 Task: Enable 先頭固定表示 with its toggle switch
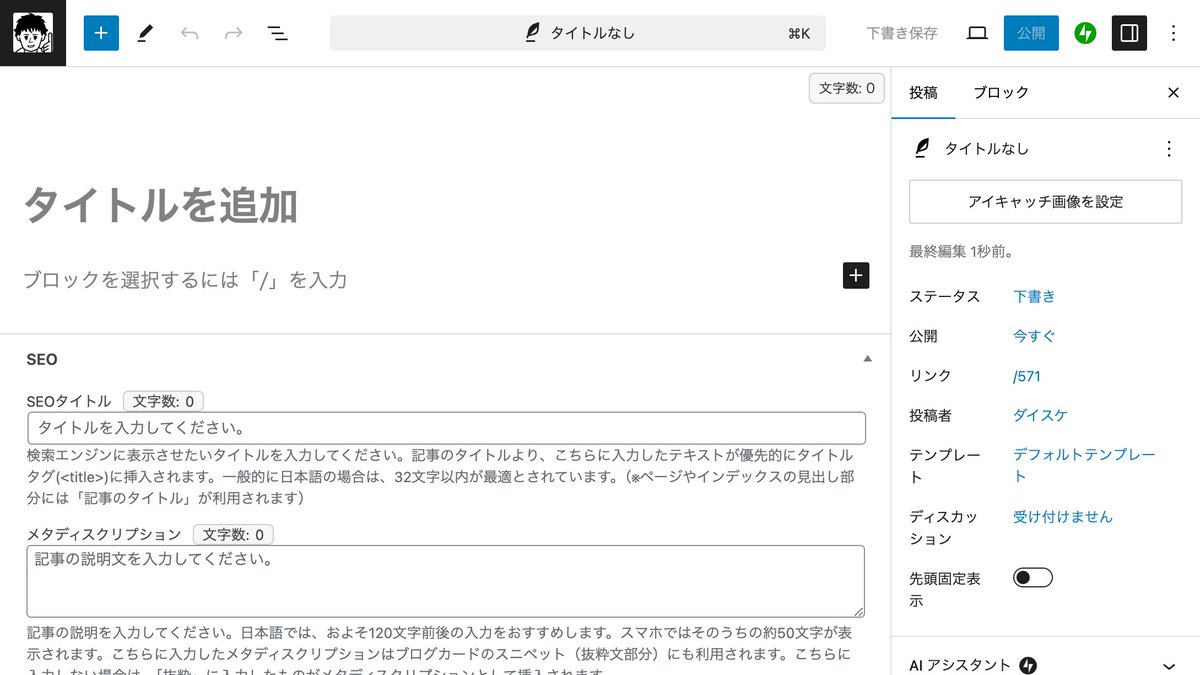[1031, 577]
